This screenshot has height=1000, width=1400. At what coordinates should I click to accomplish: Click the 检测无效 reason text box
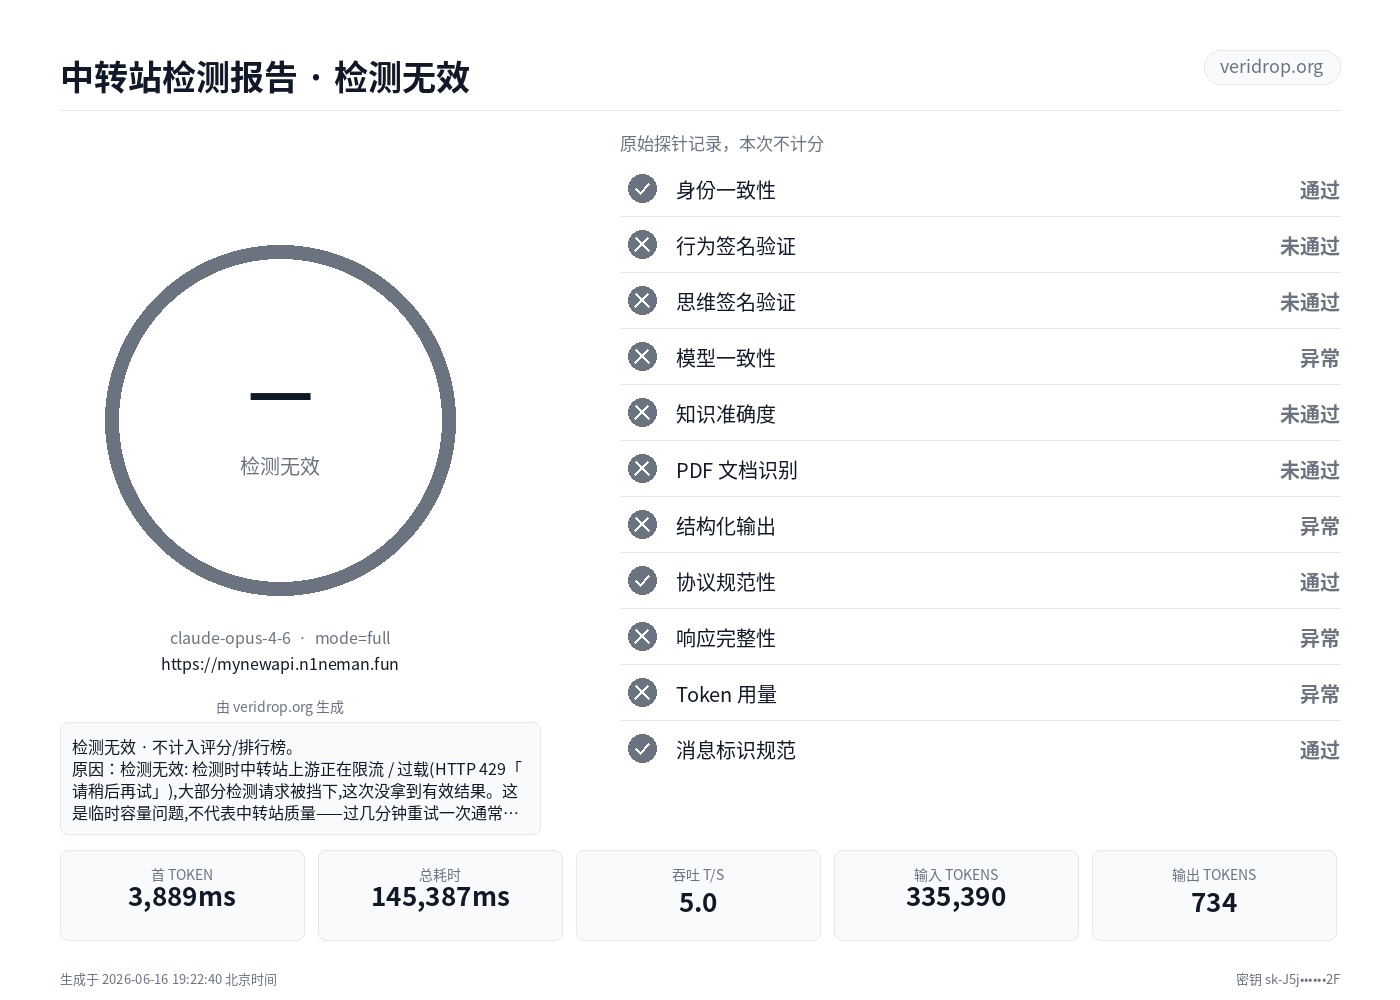click(300, 778)
